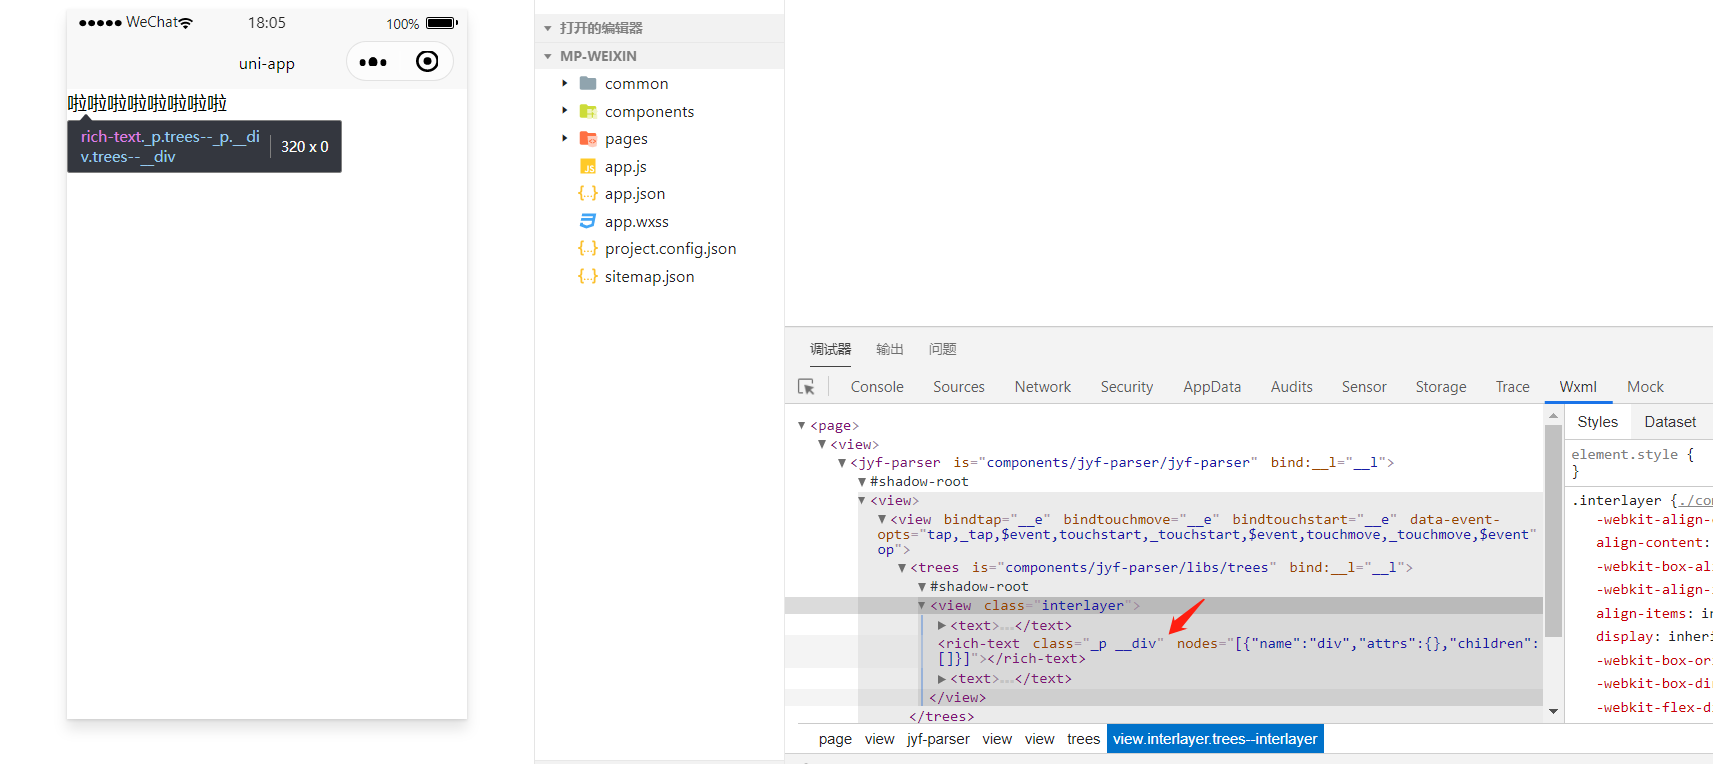Image resolution: width=1713 pixels, height=764 pixels.
Task: Select the Dataset pane tab
Action: [x=1670, y=422]
